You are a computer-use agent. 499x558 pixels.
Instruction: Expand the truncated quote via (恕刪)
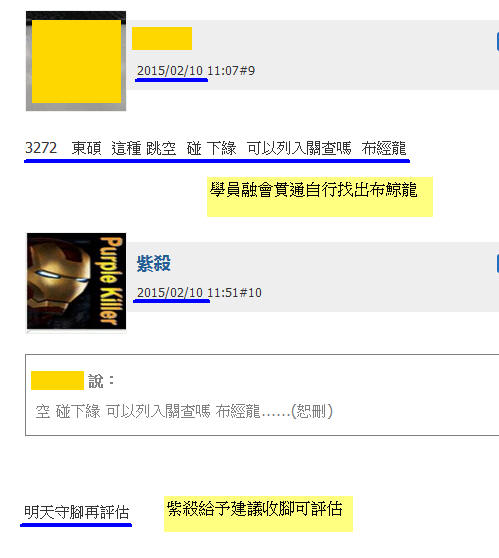click(x=312, y=411)
